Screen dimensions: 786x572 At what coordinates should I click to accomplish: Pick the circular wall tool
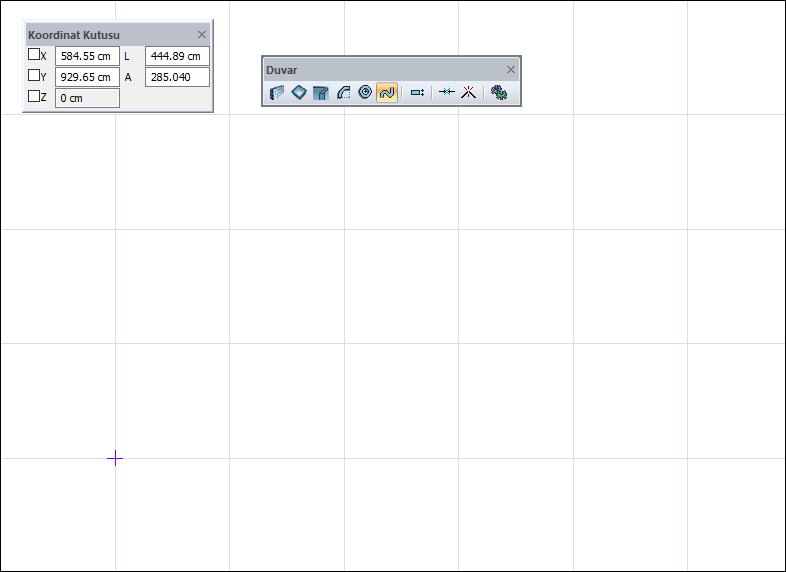pos(365,93)
